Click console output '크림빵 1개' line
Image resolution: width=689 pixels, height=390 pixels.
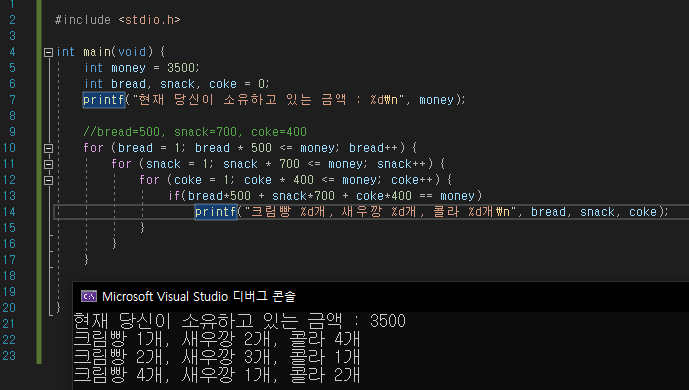[217, 339]
